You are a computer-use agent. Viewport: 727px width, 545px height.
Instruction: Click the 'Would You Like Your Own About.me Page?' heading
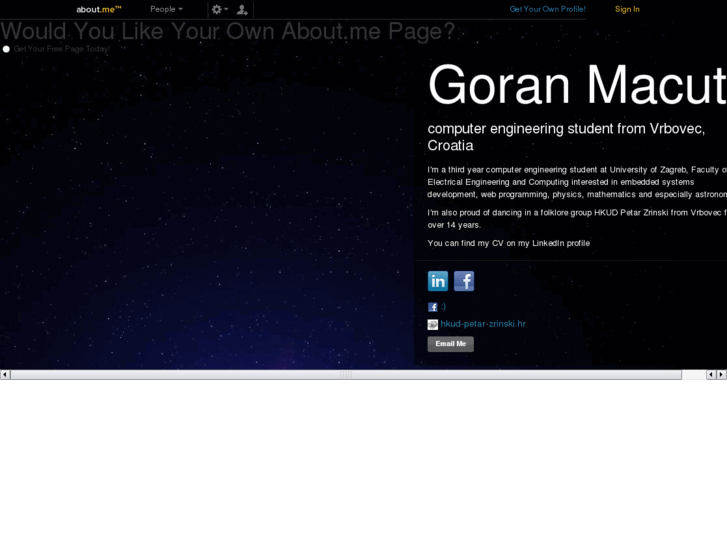click(228, 31)
